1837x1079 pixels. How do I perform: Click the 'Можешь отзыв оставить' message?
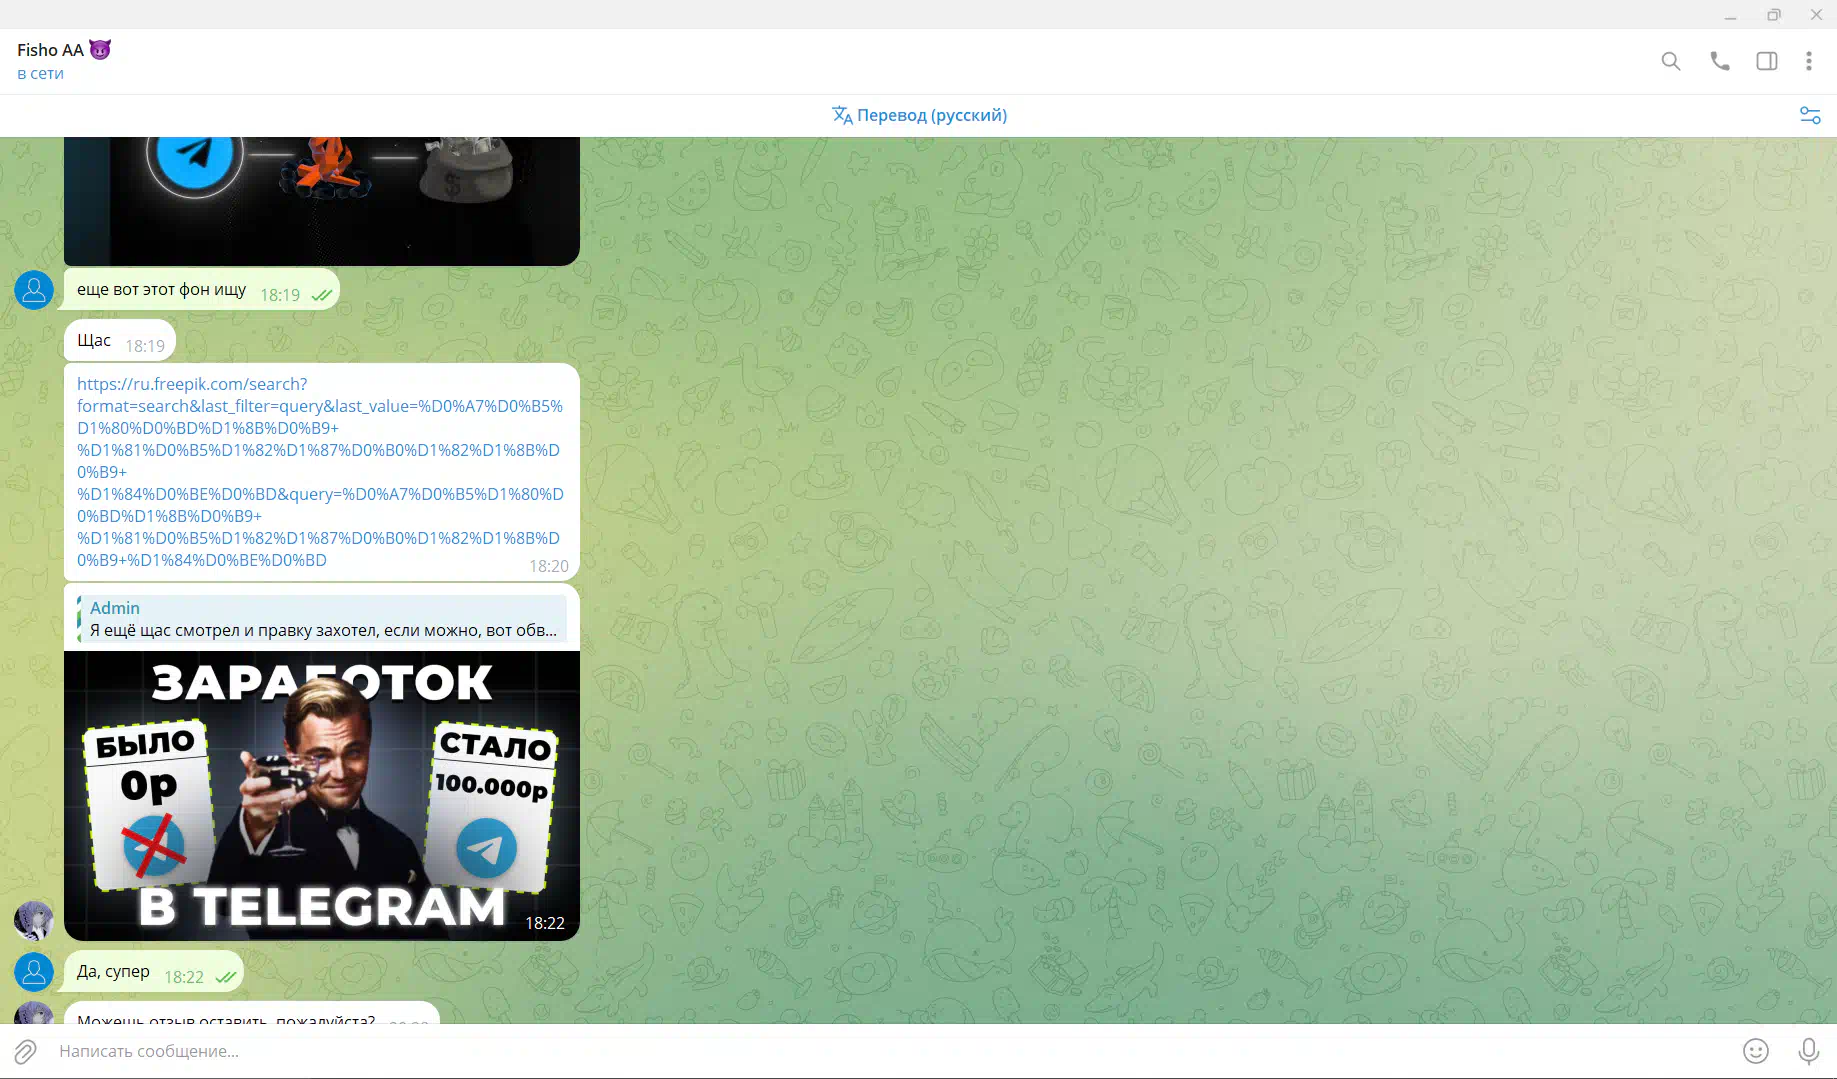[x=252, y=1012]
